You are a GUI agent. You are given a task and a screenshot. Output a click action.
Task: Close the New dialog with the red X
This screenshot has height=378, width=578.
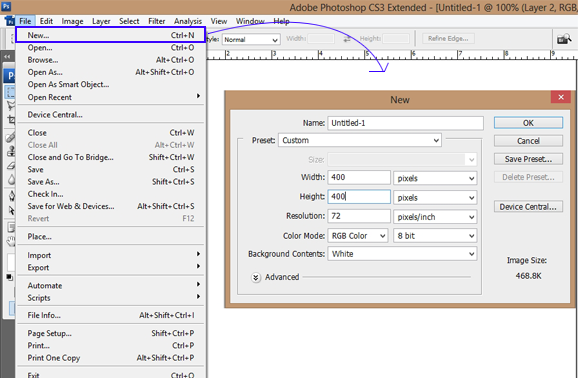(x=561, y=97)
